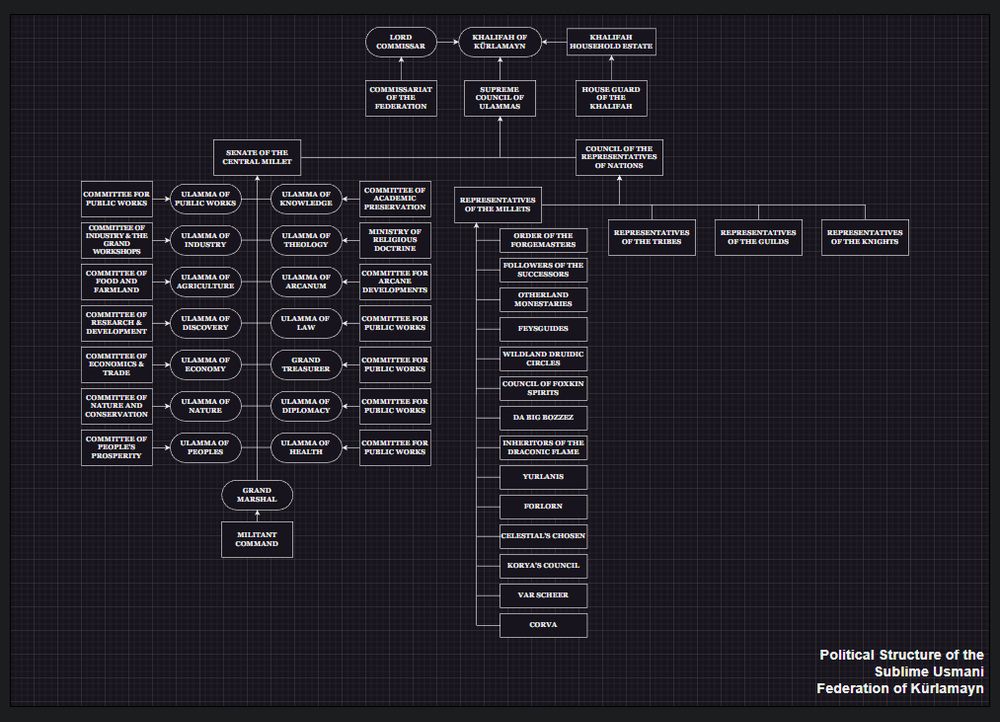Select the Ulamma of Health node

[x=306, y=448]
